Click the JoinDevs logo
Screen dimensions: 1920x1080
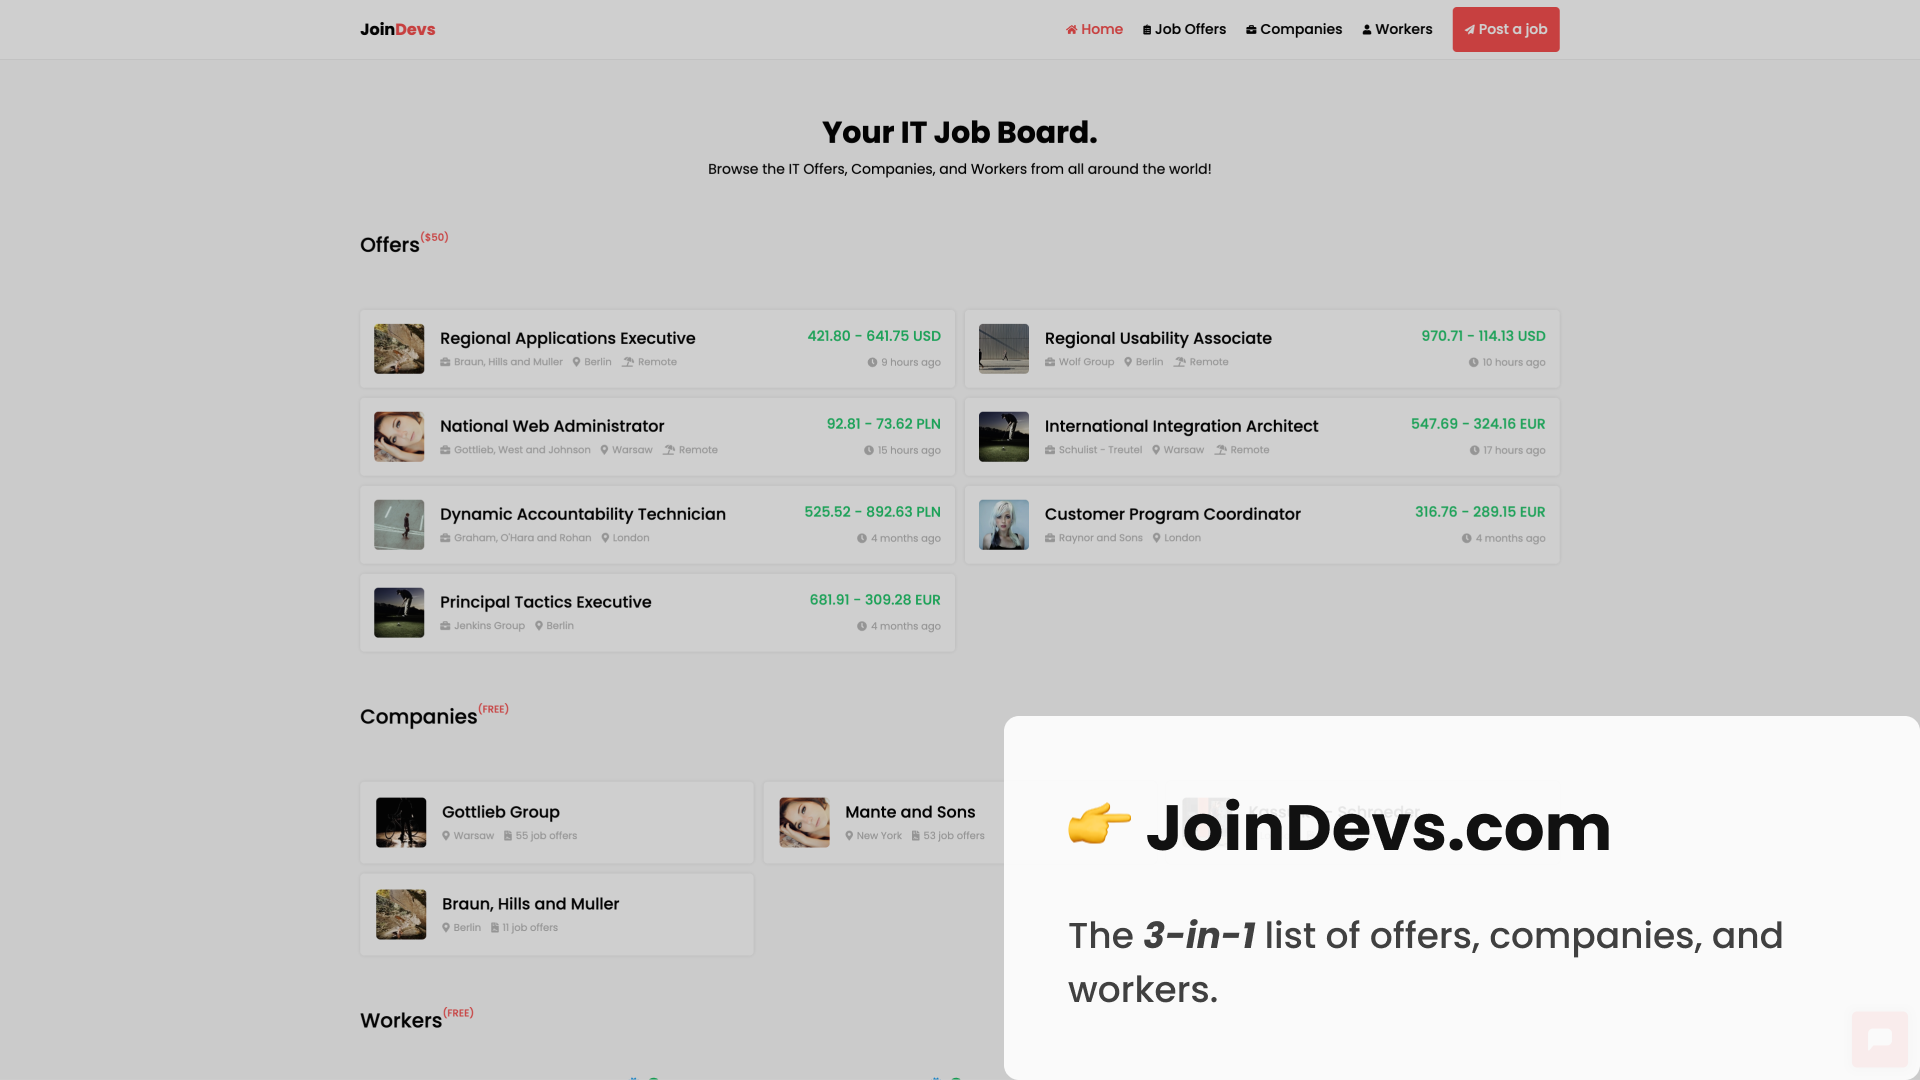[397, 29]
